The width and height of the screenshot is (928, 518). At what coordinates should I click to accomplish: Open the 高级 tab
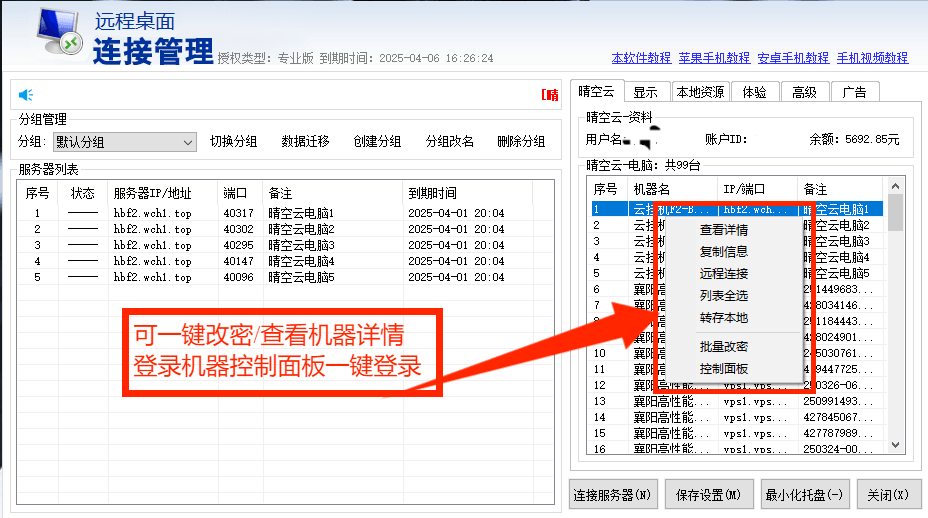click(x=804, y=92)
